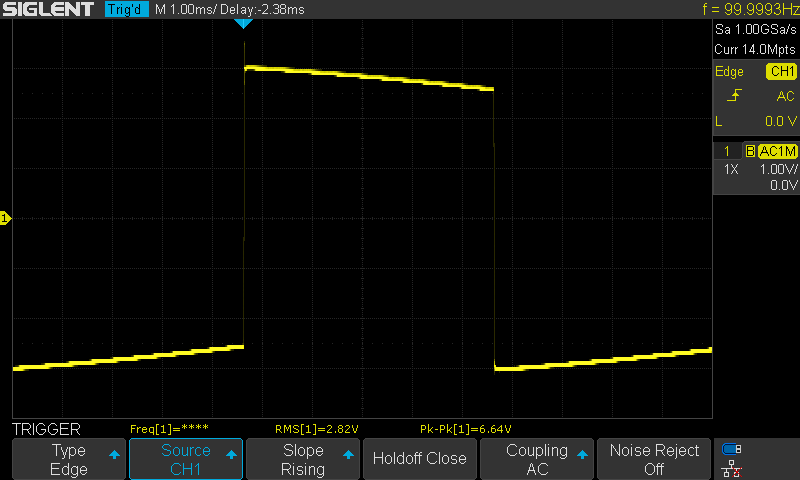Click the Curr 14.0Mpts memory depth
800x480 pixels.
click(755, 49)
